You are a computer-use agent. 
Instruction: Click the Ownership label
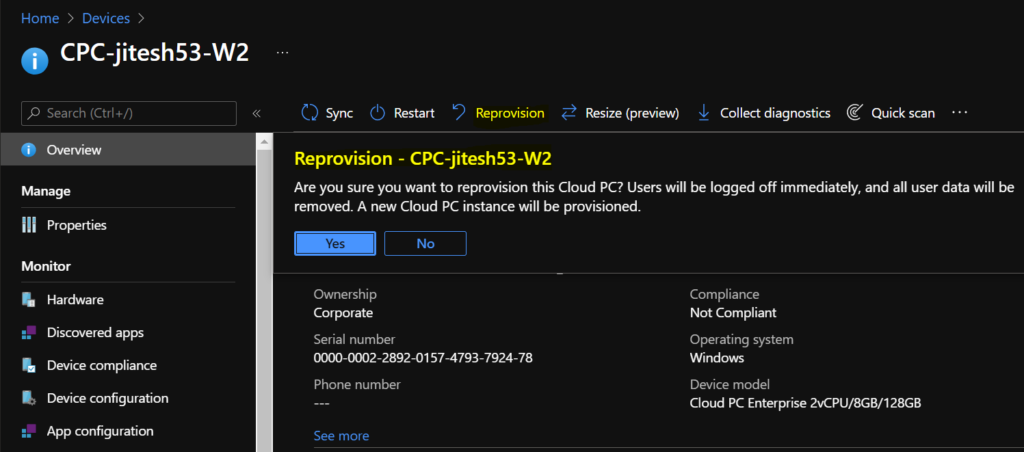coord(345,295)
